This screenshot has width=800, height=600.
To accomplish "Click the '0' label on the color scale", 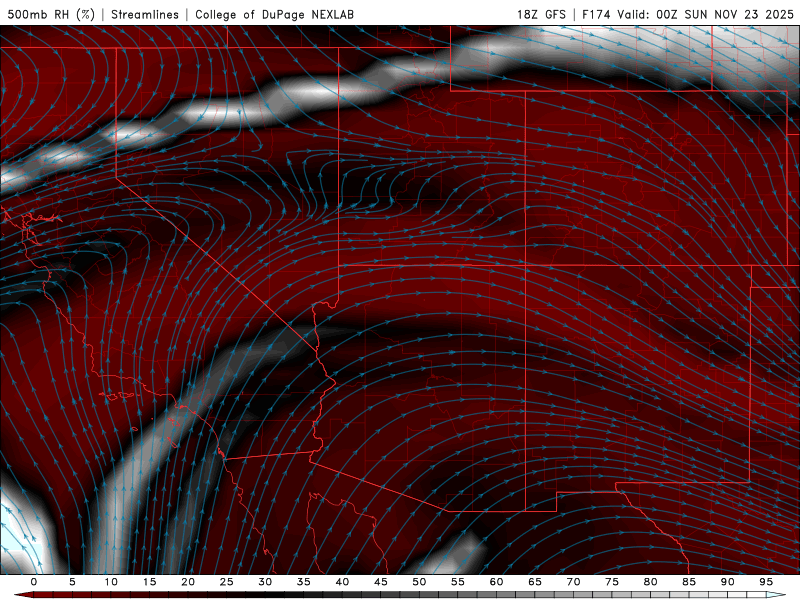I will (x=34, y=582).
